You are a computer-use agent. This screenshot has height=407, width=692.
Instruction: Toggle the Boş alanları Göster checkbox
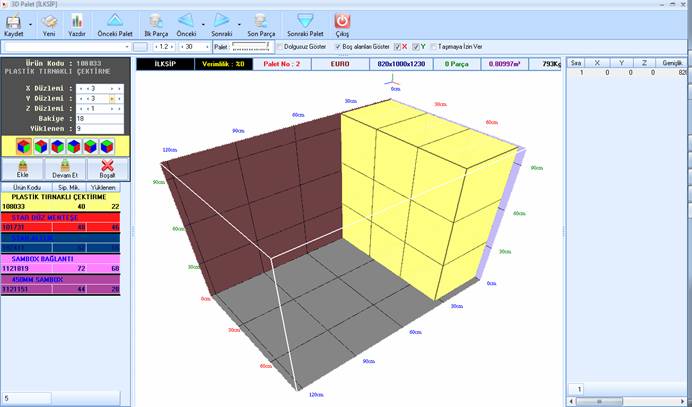pyautogui.click(x=337, y=46)
